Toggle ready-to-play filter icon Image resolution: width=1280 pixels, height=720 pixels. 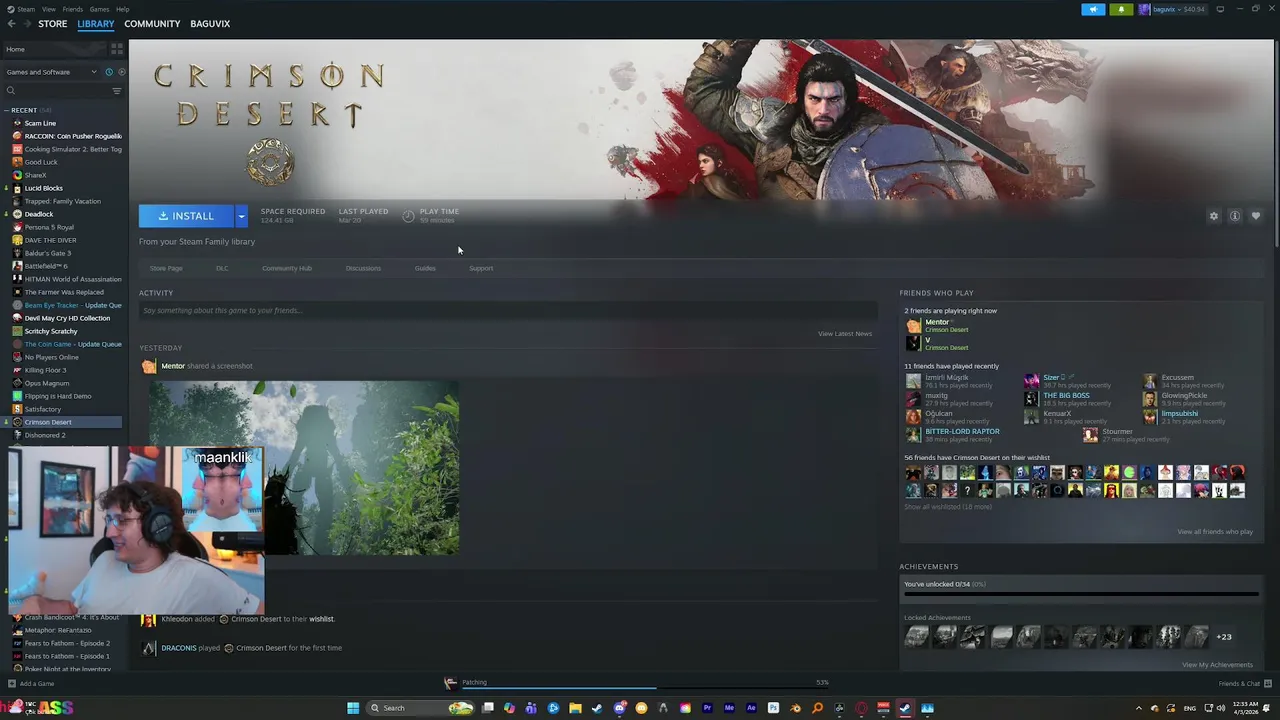point(122,72)
